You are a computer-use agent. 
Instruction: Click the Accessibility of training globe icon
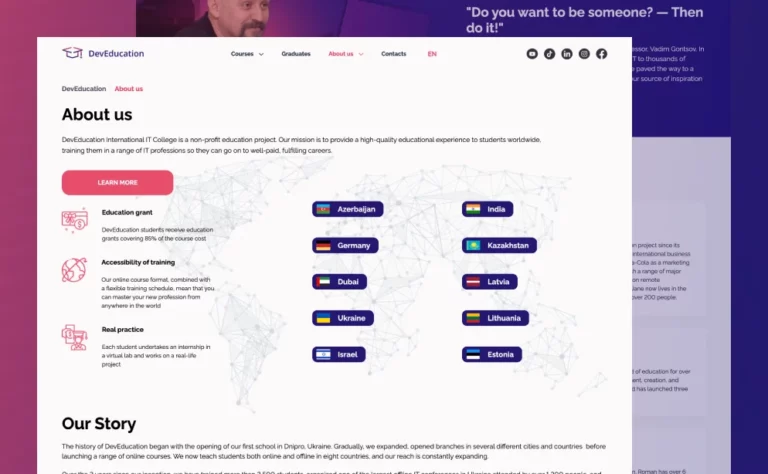click(75, 270)
